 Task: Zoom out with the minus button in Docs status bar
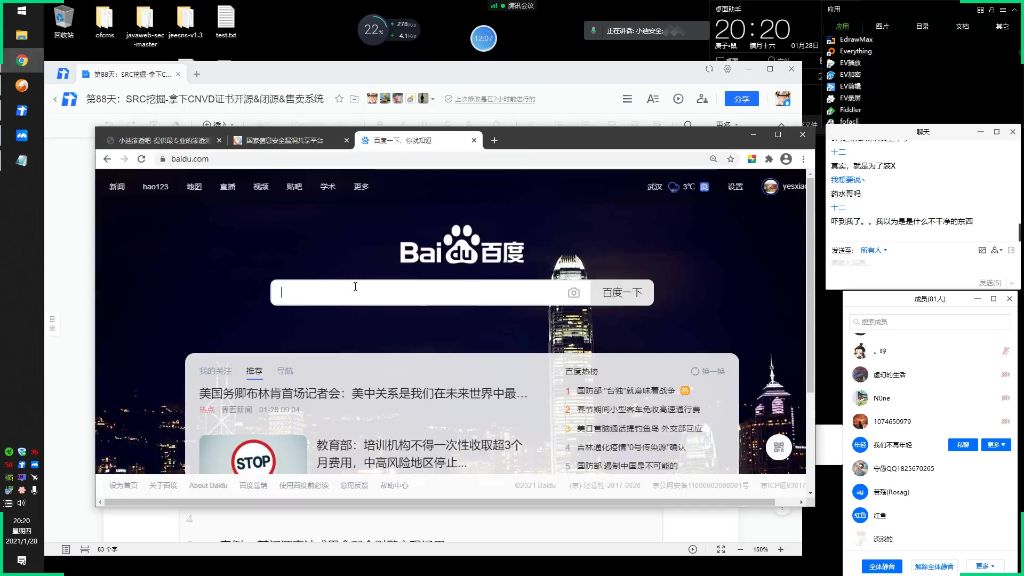tap(740, 550)
